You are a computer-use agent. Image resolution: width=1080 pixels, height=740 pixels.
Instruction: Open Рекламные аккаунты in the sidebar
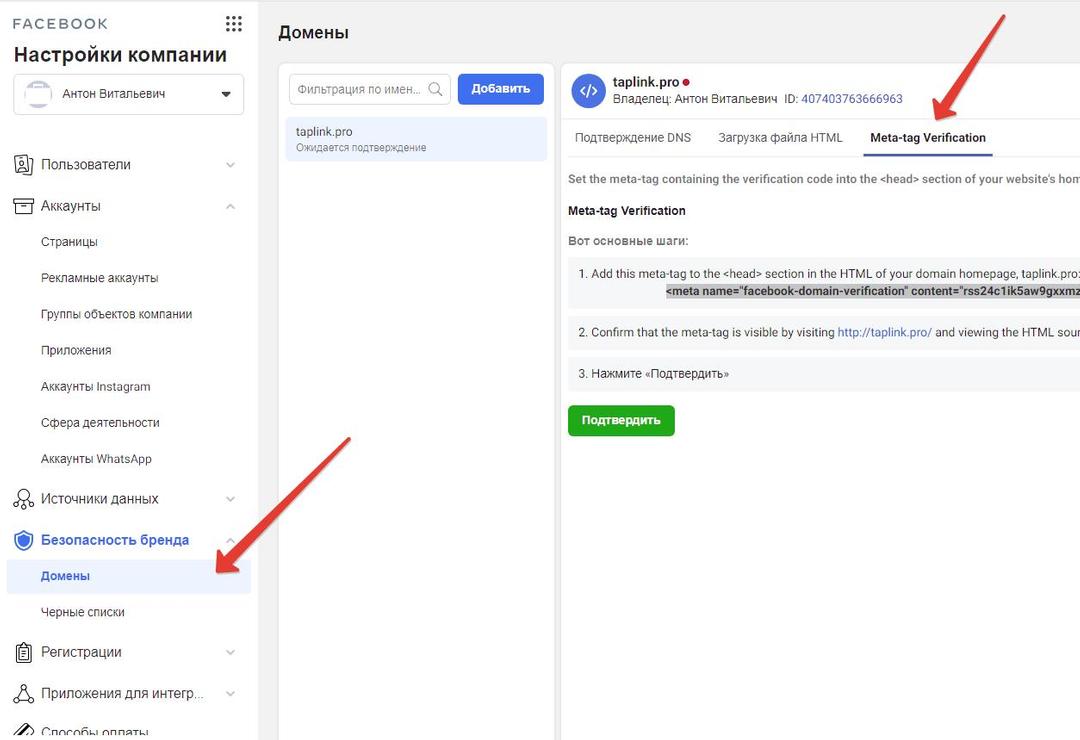point(99,278)
